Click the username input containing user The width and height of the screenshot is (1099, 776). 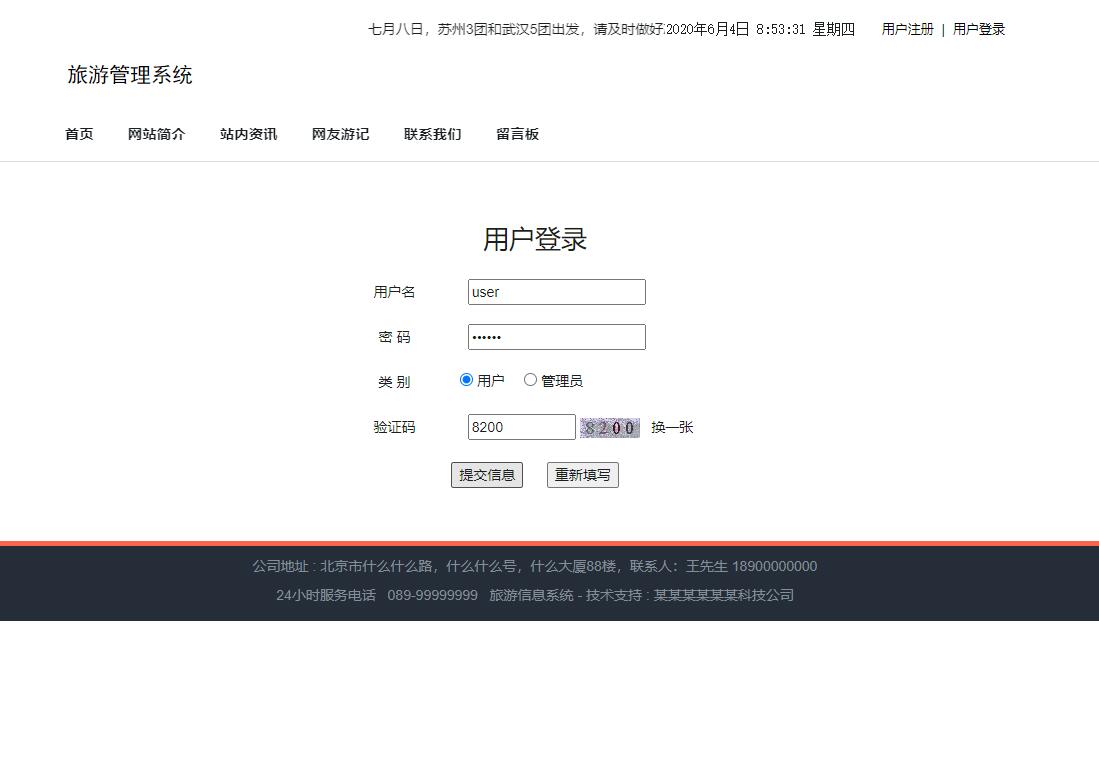[556, 291]
